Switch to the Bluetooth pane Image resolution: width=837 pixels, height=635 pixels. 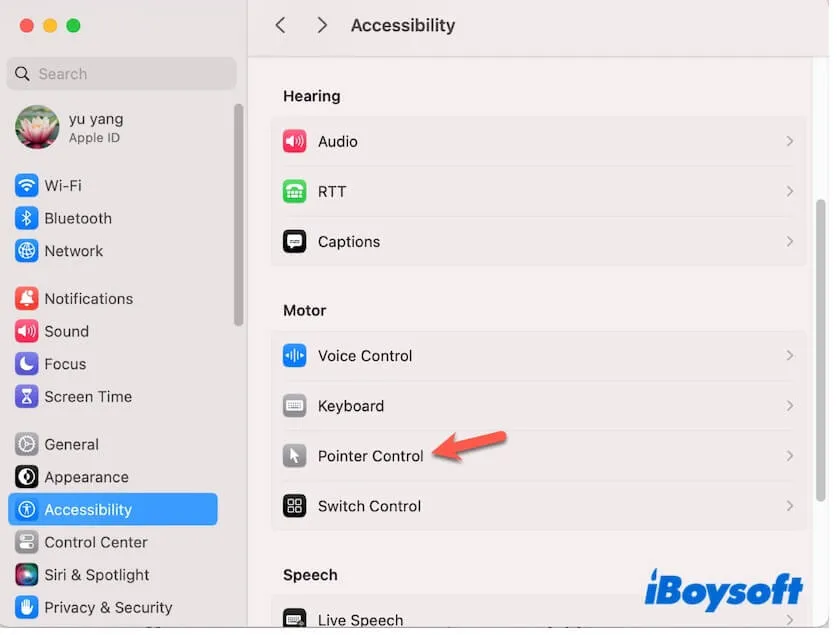pos(113,218)
